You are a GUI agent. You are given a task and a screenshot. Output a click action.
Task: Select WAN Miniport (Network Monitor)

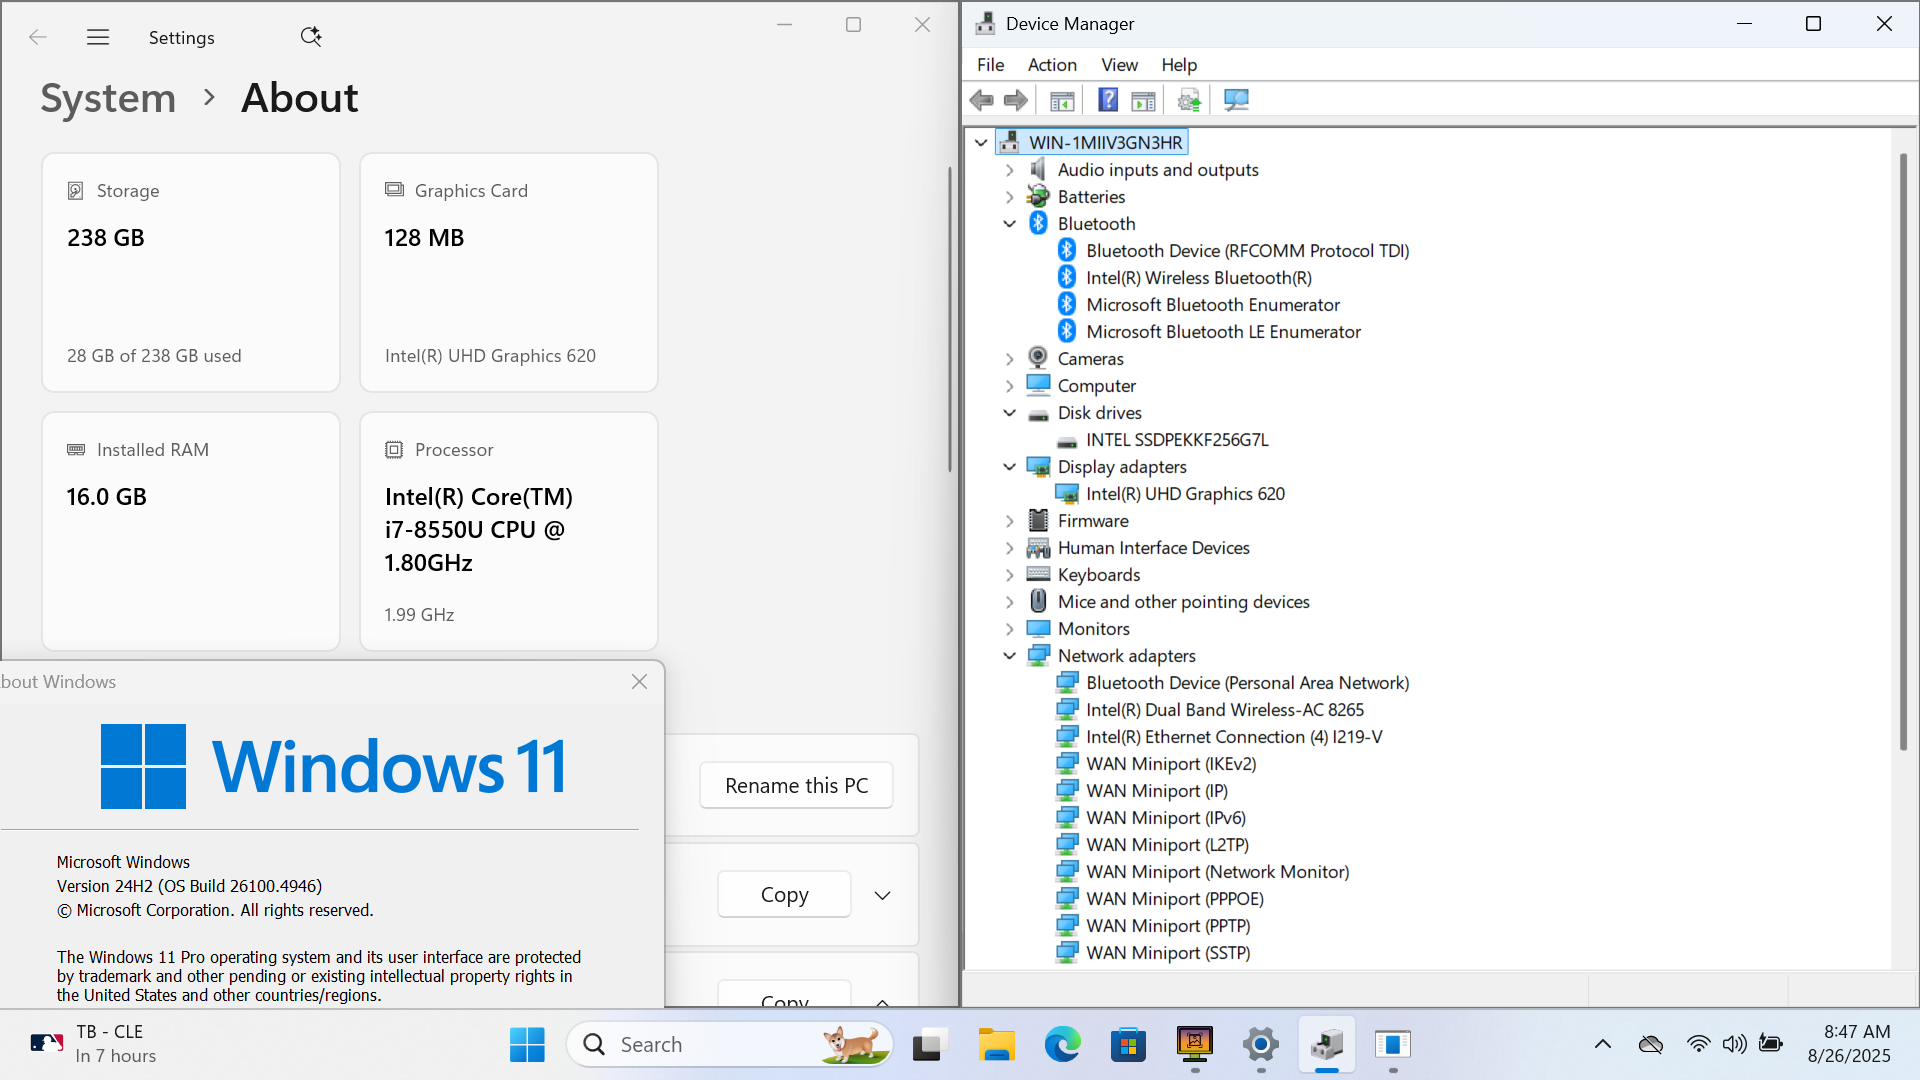[1217, 872]
